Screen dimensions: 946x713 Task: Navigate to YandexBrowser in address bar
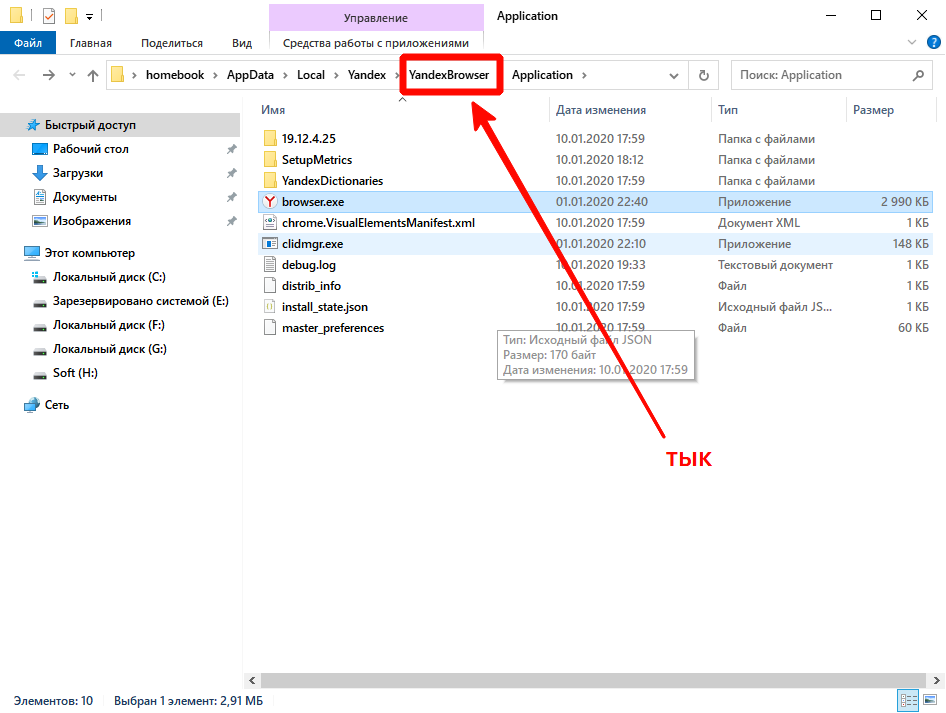449,75
